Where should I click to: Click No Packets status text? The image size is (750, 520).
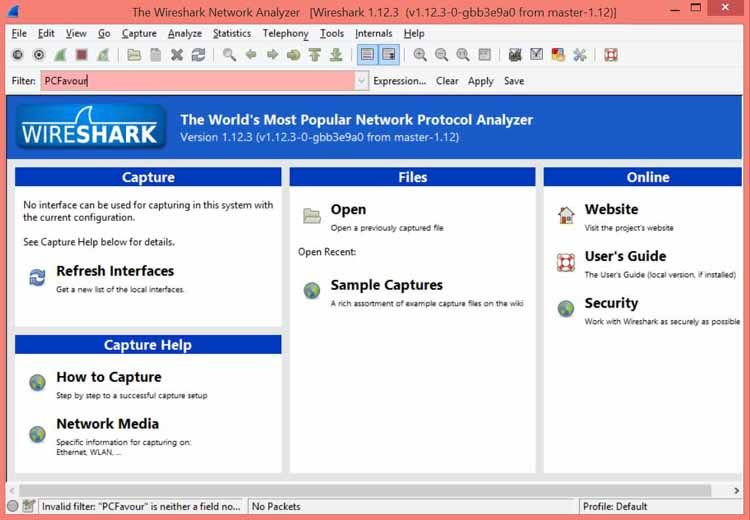pyautogui.click(x=276, y=507)
